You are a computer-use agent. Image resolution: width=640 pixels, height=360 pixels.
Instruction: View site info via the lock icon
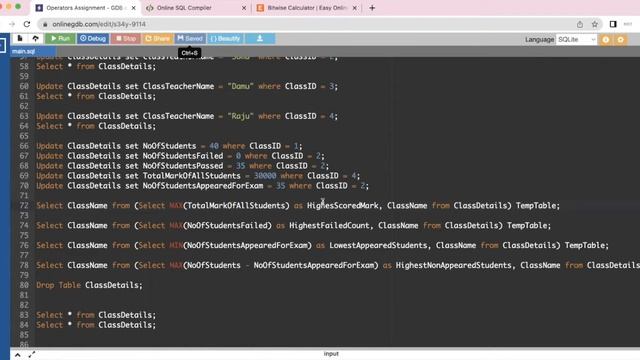45,24
